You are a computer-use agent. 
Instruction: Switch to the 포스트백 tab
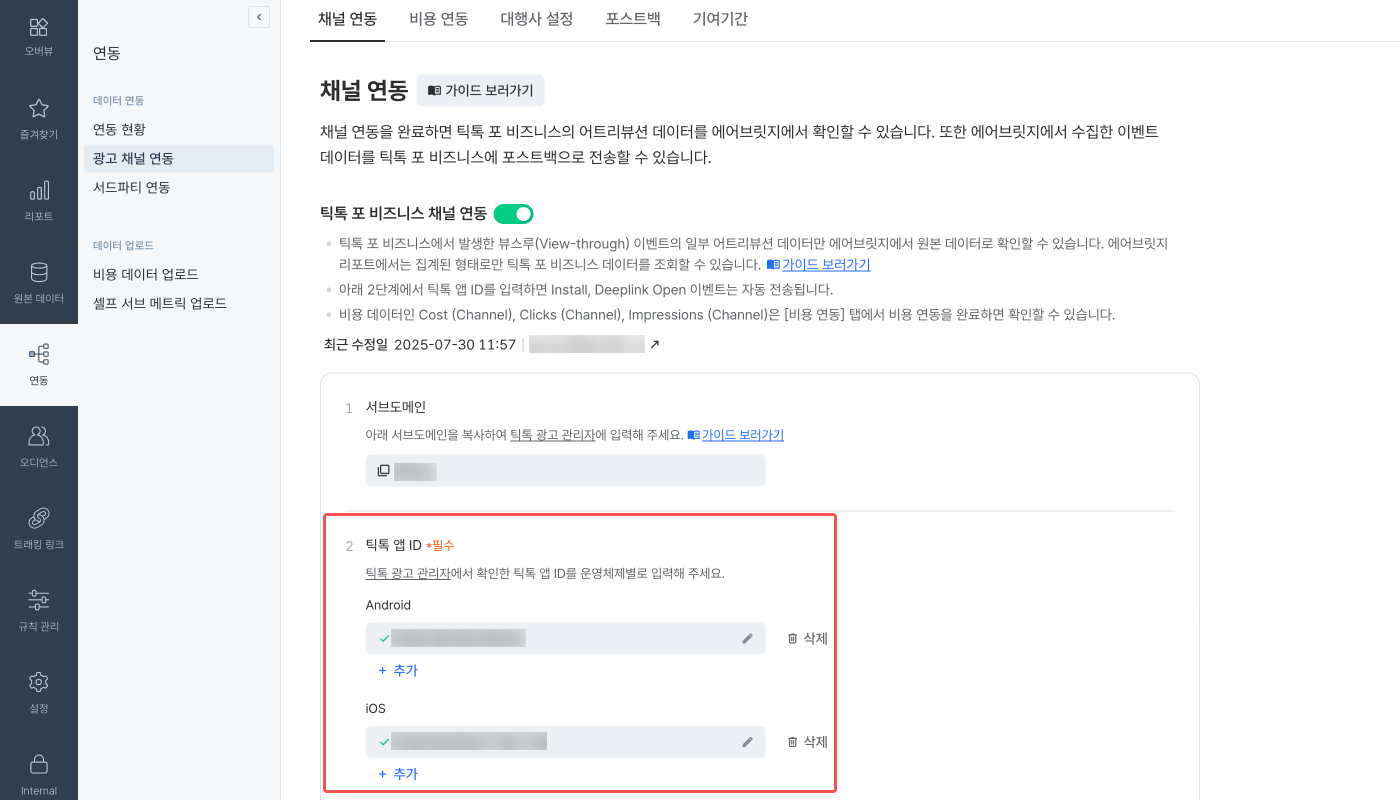[632, 19]
